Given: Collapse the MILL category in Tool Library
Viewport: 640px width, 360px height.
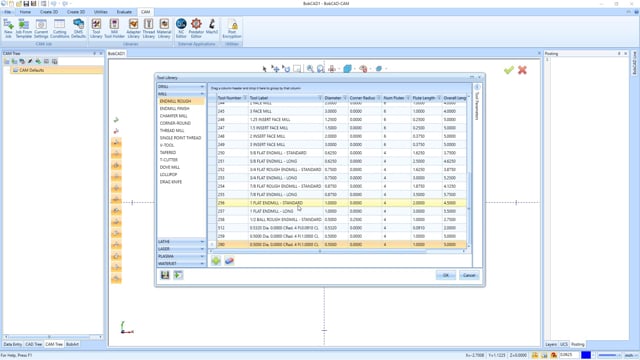Looking at the screenshot, I should click(181, 94).
